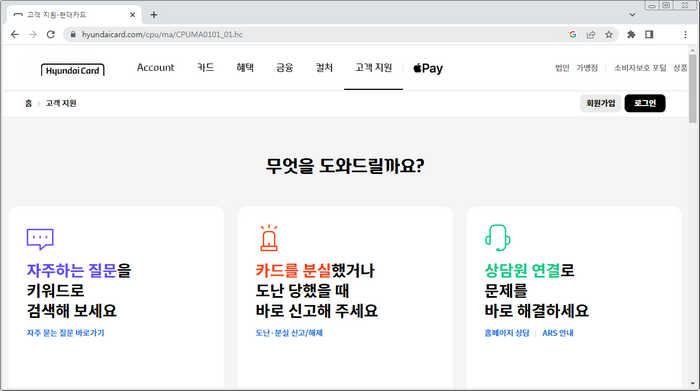
Task: Open 자주 묻는 질문 바로가기 link
Action: (x=65, y=333)
